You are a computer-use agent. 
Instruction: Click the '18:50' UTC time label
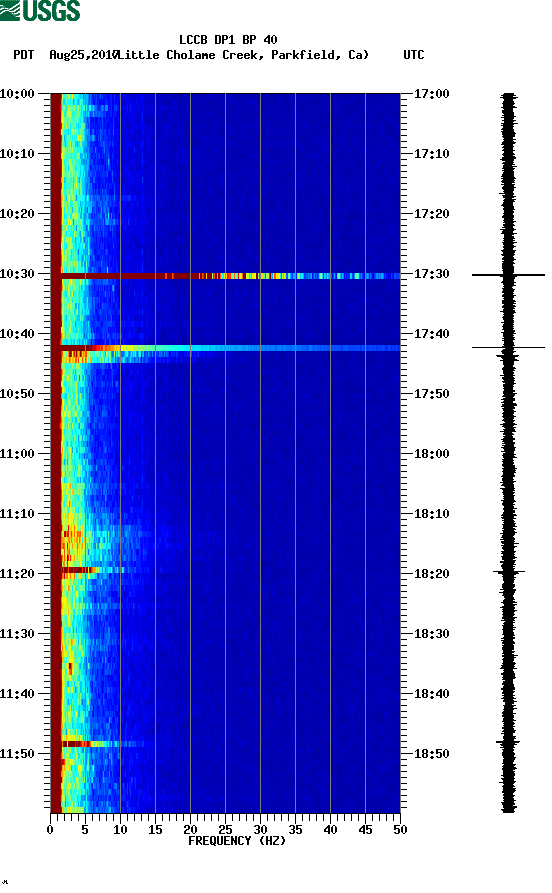coord(432,753)
